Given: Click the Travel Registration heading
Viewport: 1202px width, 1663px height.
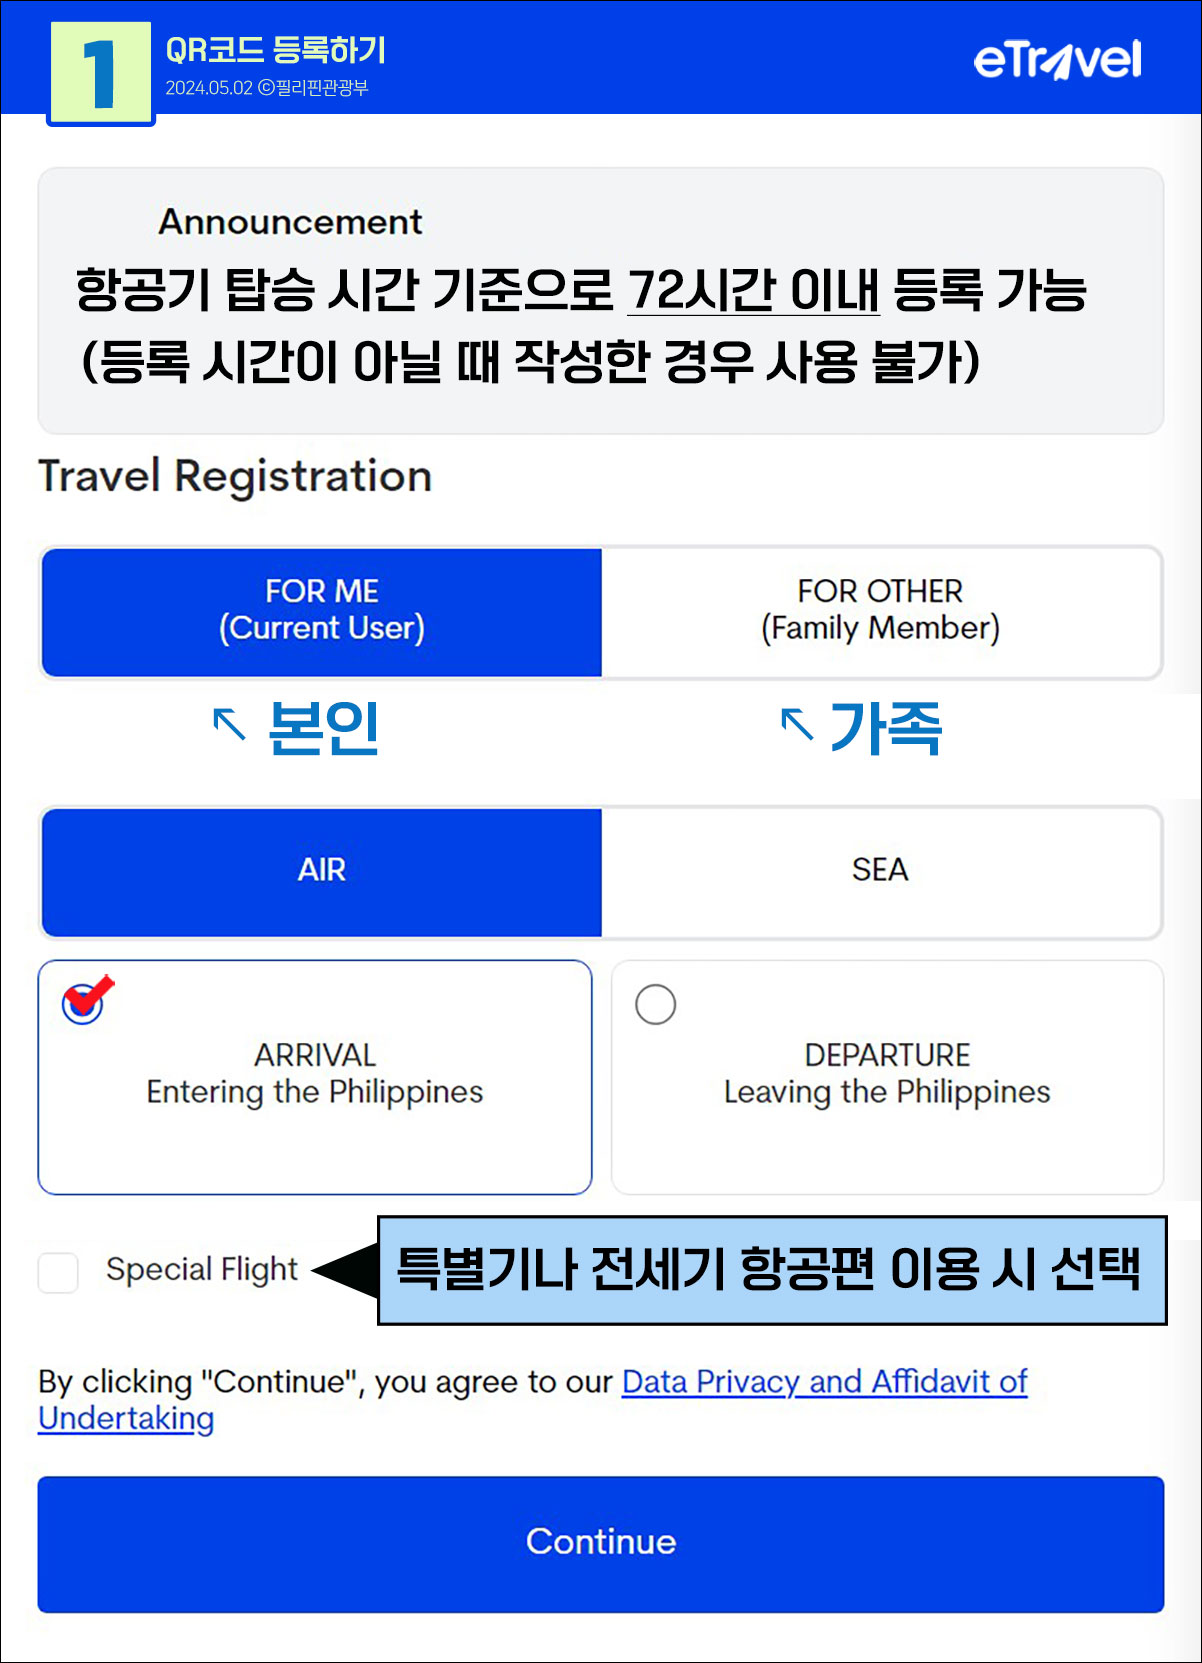Looking at the screenshot, I should point(235,477).
